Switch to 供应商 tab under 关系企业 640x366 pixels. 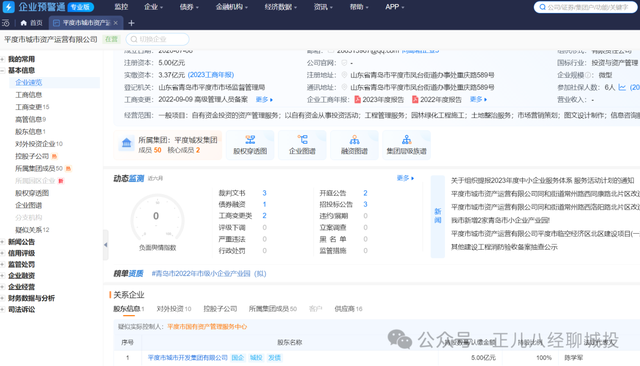coord(348,309)
